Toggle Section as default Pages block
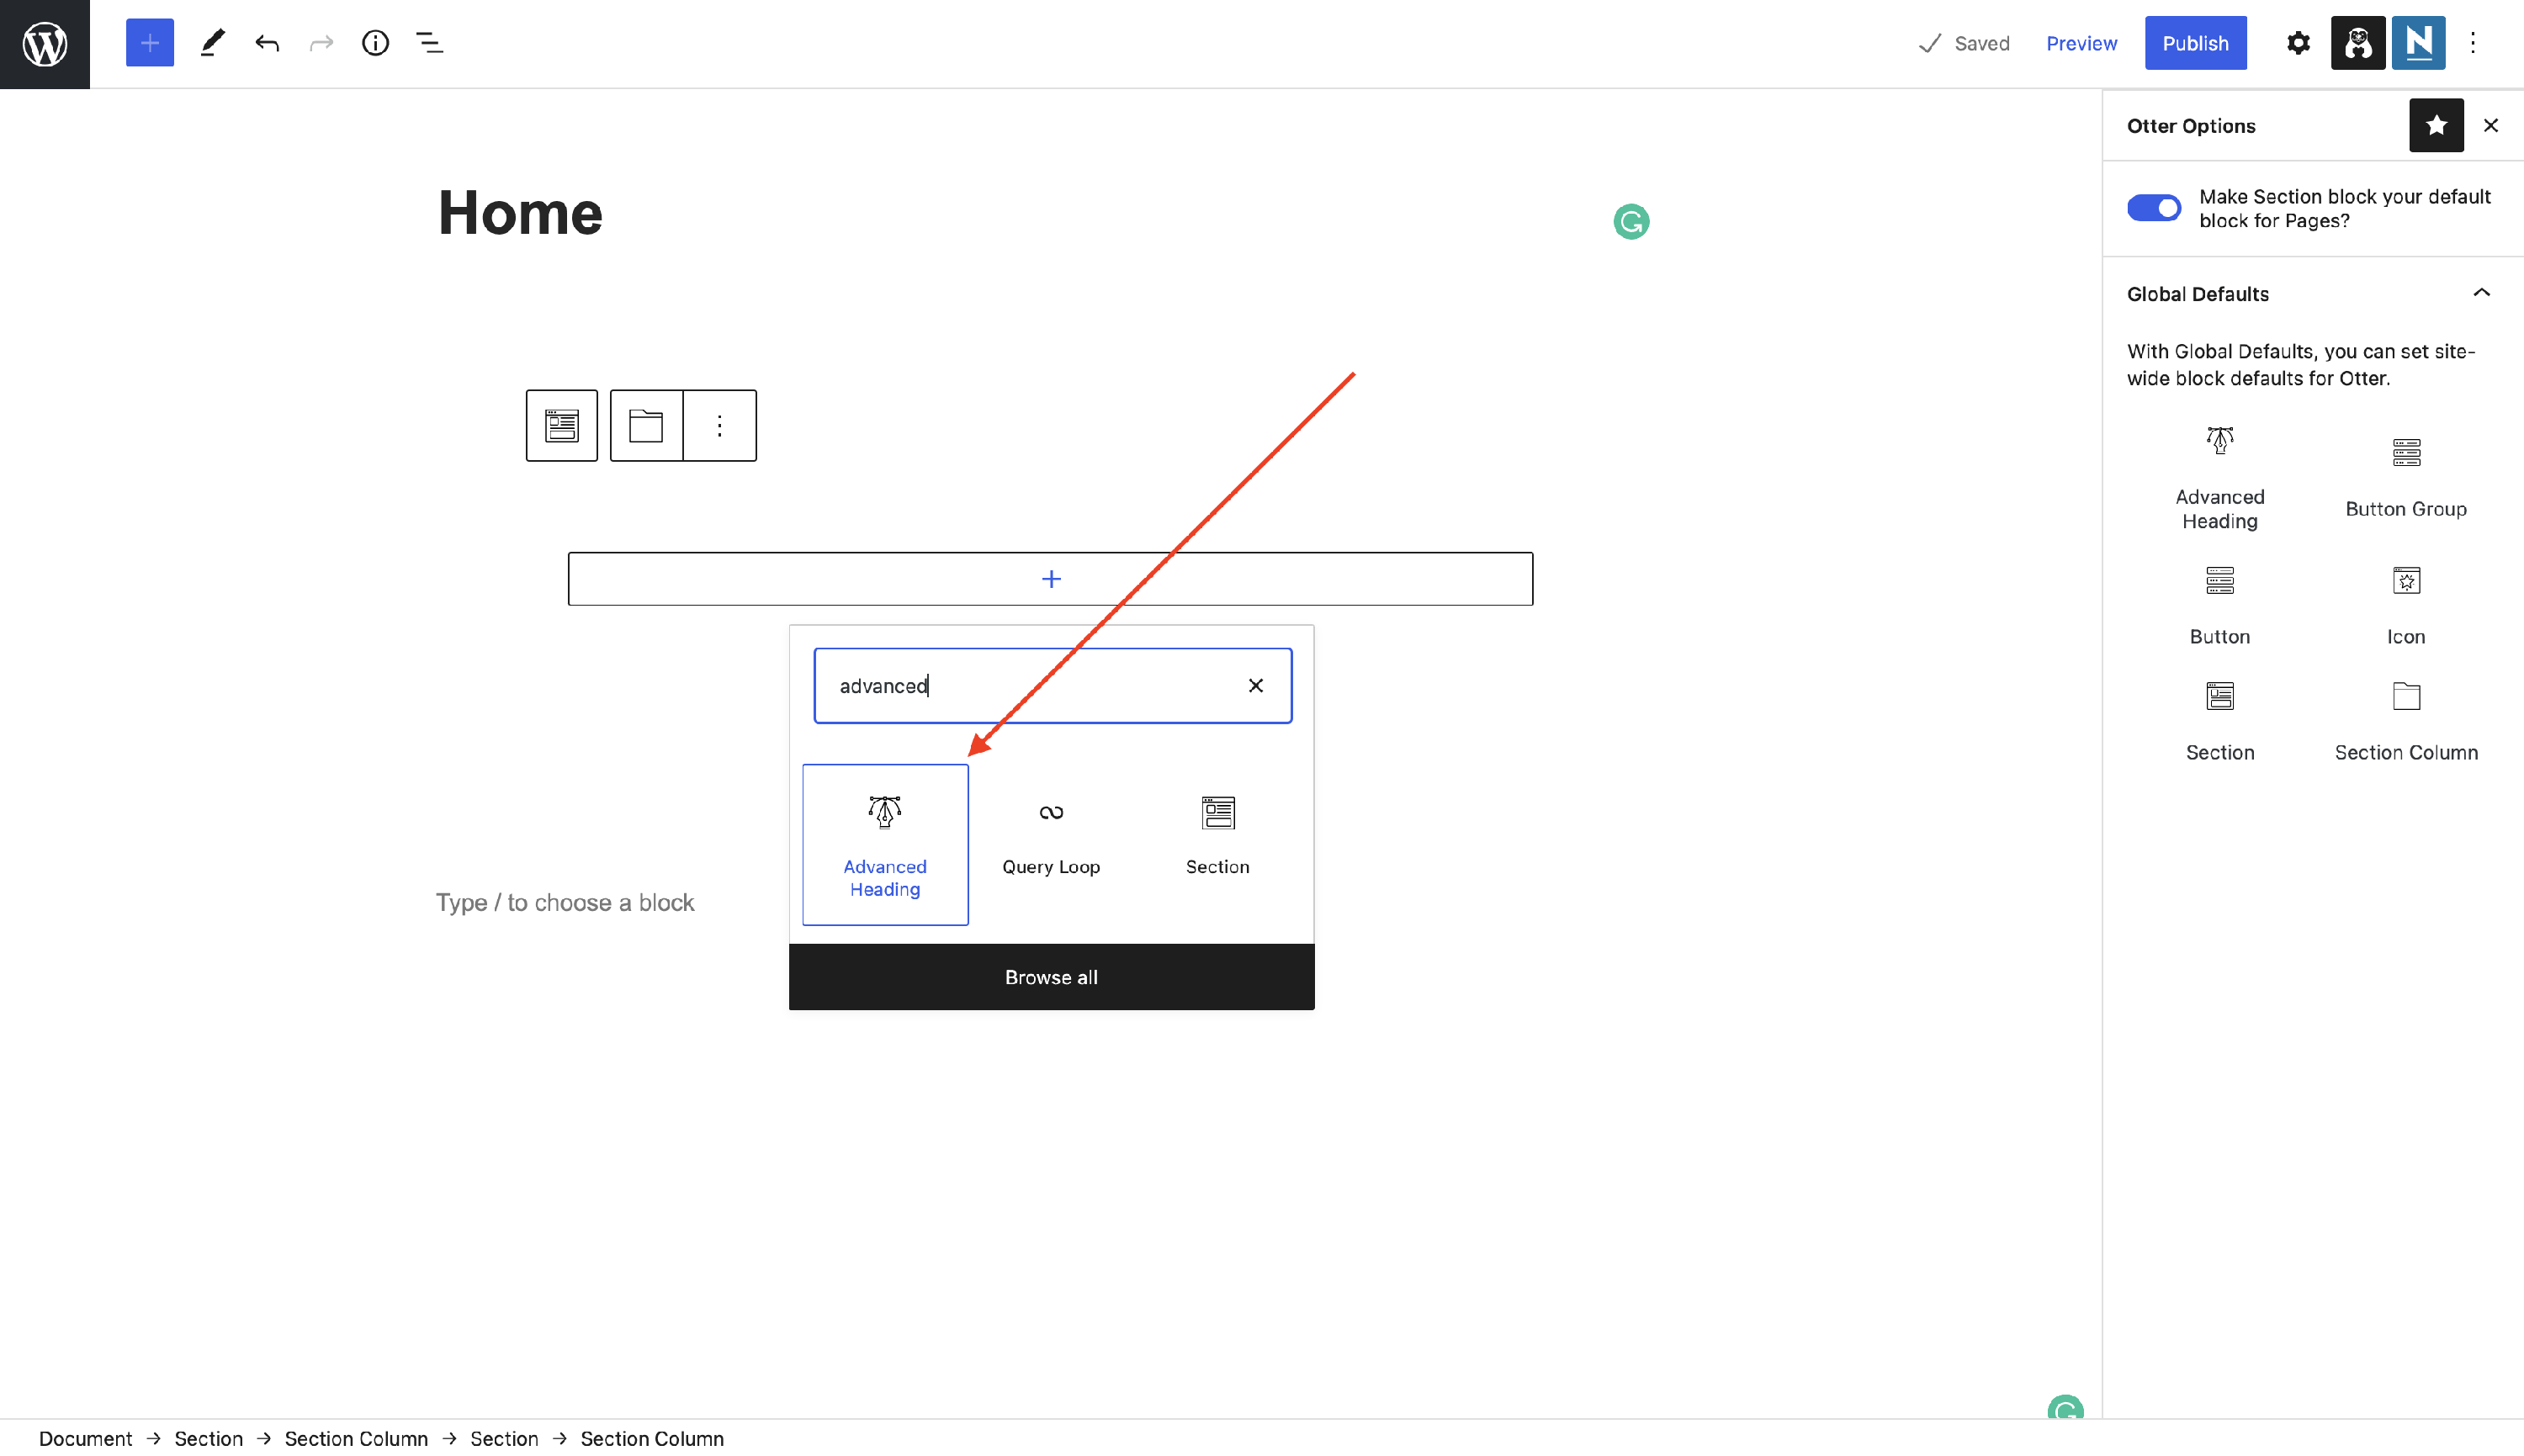Viewport: 2524px width, 1456px height. tap(2153, 208)
